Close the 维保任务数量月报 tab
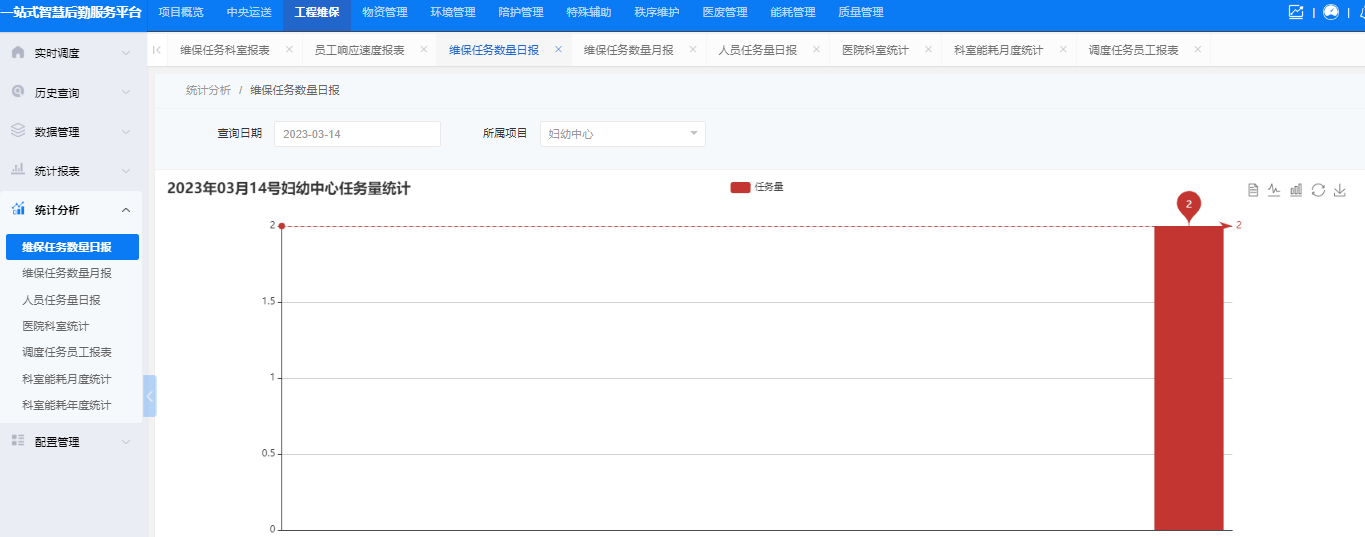The height and width of the screenshot is (537, 1365). click(692, 49)
